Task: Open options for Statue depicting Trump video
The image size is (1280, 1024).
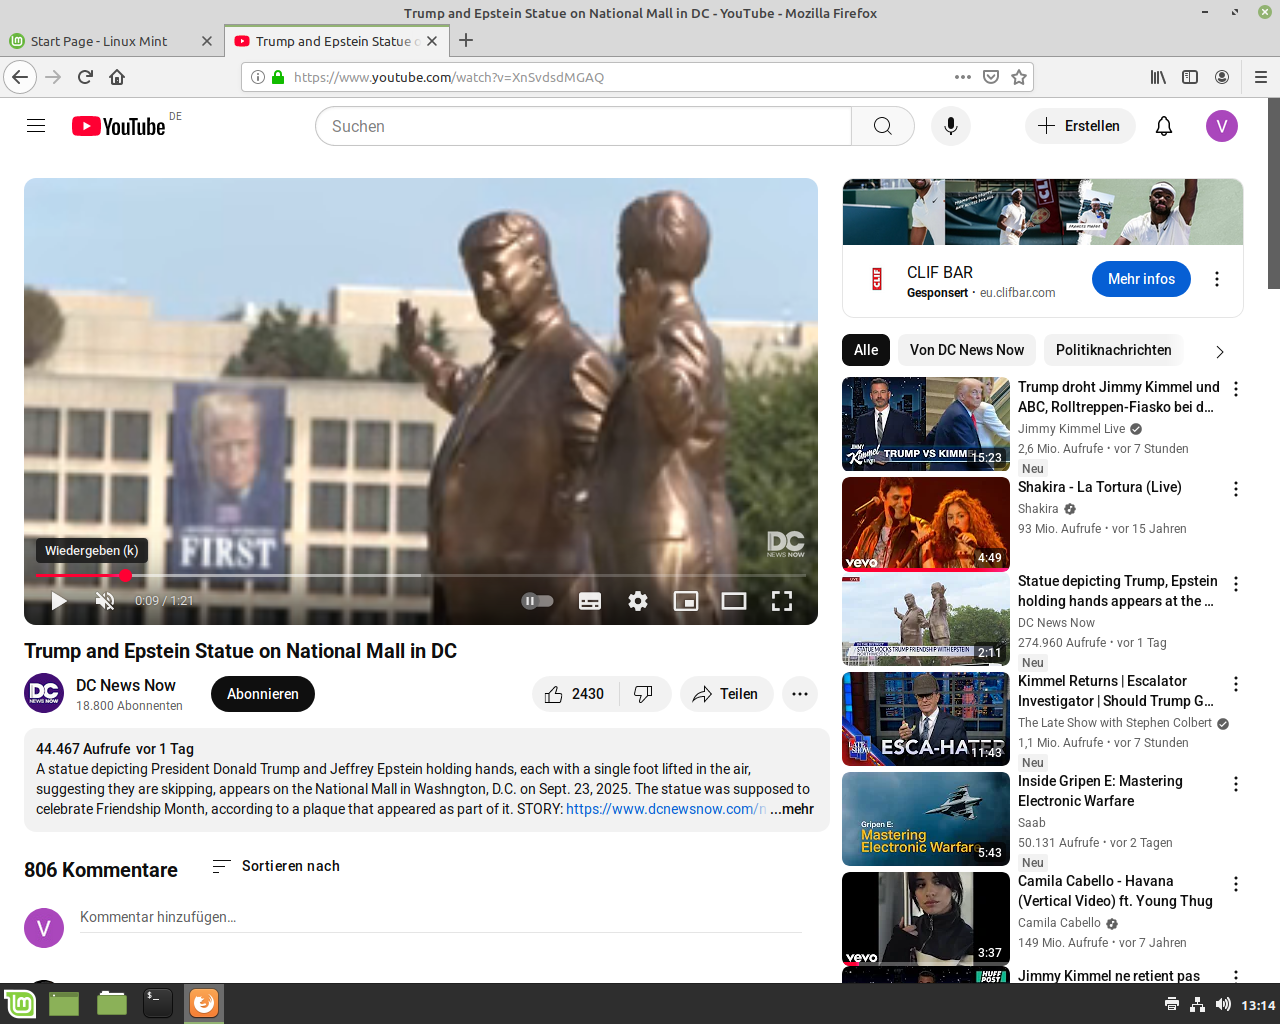Action: (x=1236, y=584)
